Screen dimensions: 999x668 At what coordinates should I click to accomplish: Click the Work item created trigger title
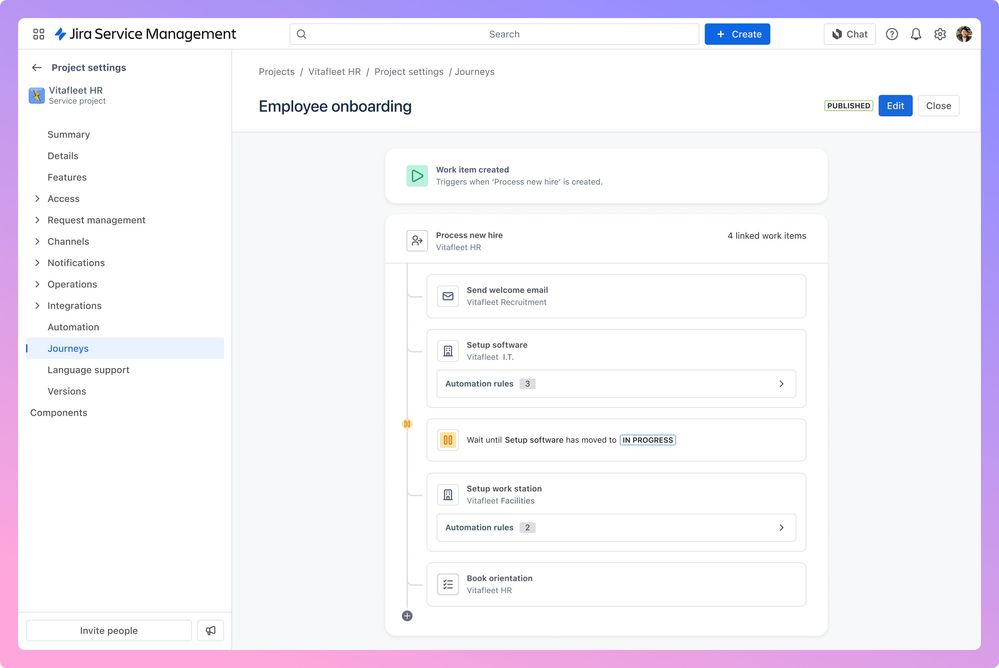click(472, 170)
